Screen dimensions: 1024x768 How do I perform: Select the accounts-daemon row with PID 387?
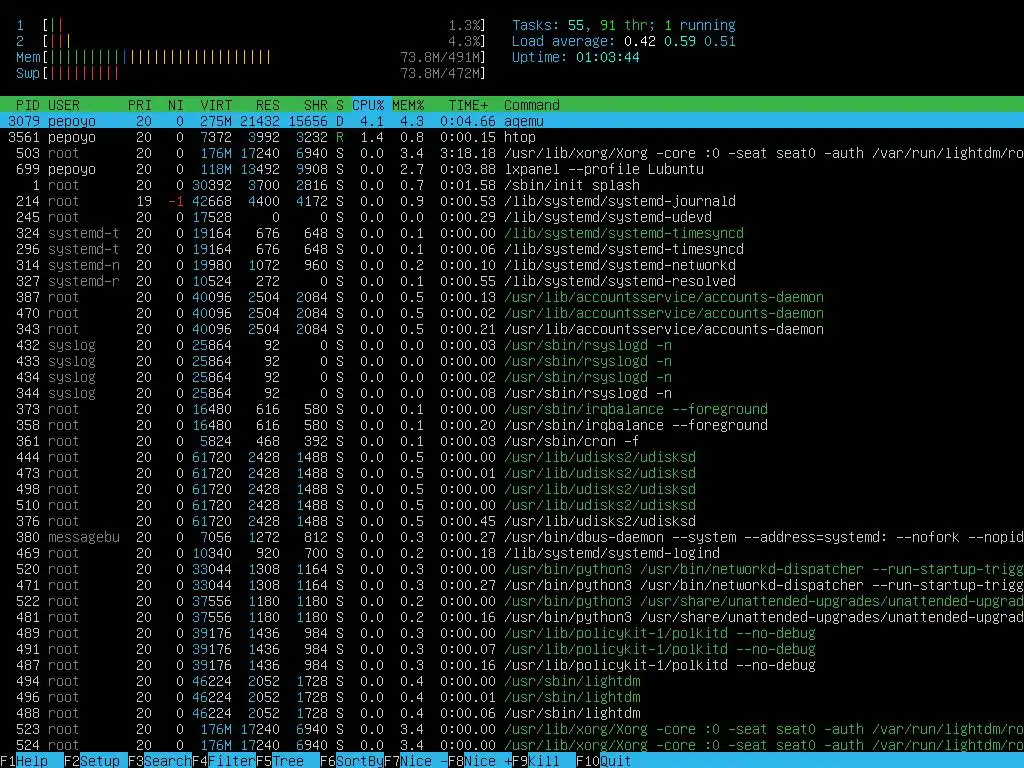click(x=512, y=297)
